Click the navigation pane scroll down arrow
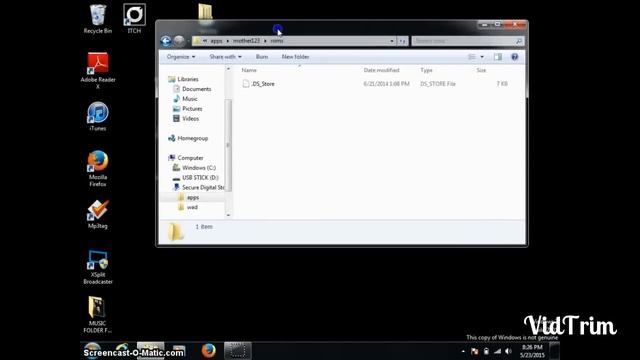 (228, 215)
